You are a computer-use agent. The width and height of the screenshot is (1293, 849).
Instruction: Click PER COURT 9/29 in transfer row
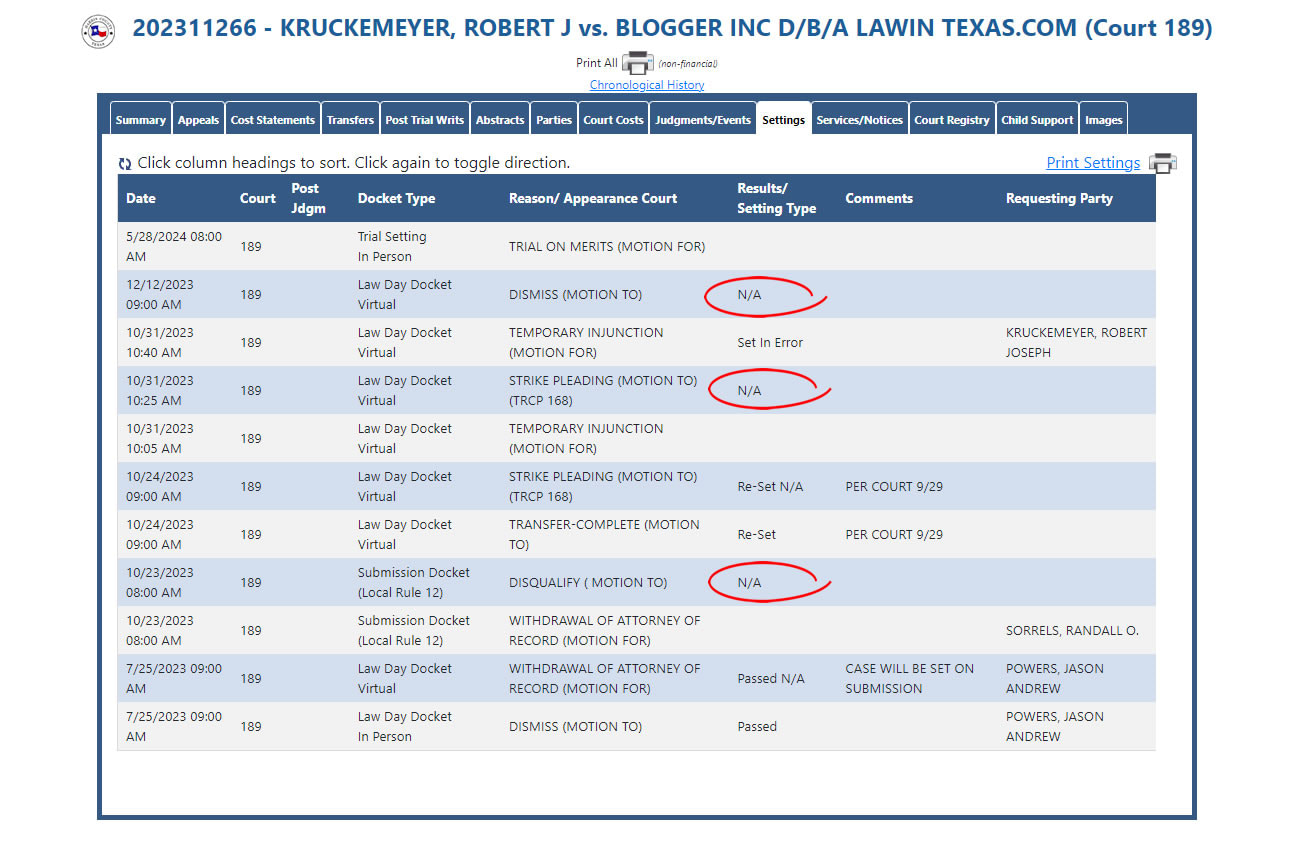tap(894, 534)
